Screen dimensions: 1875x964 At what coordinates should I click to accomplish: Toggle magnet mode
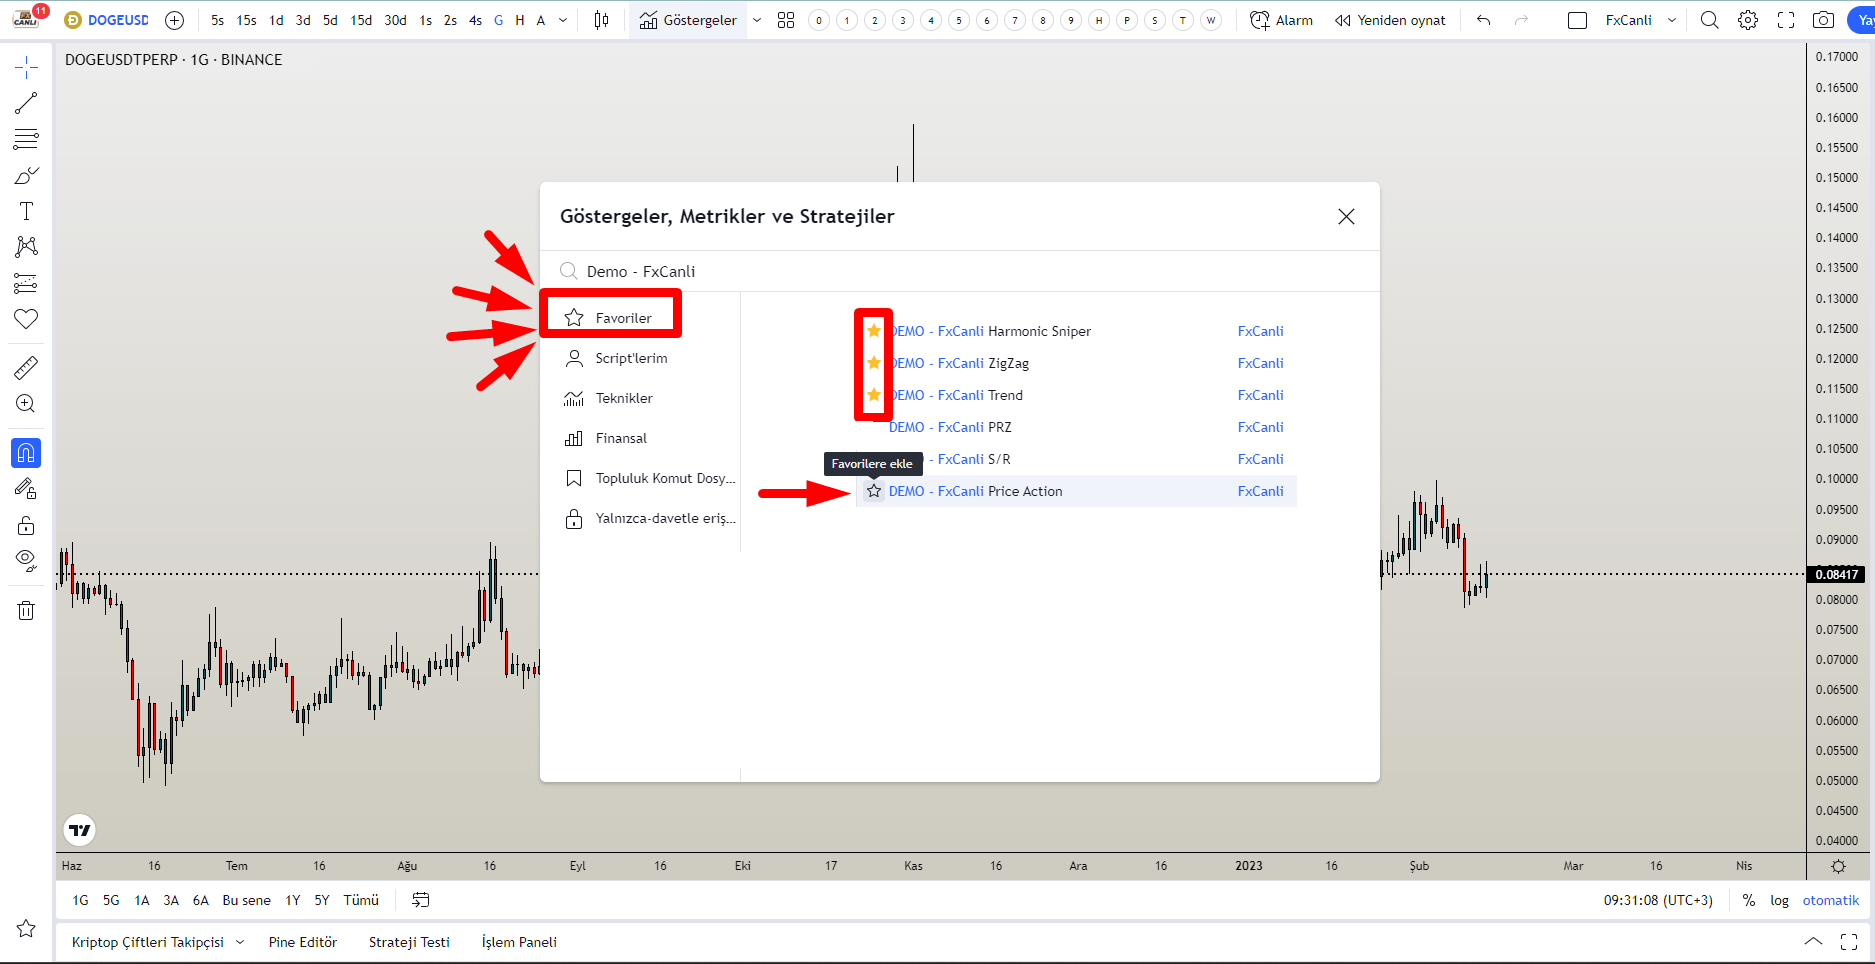pos(26,453)
